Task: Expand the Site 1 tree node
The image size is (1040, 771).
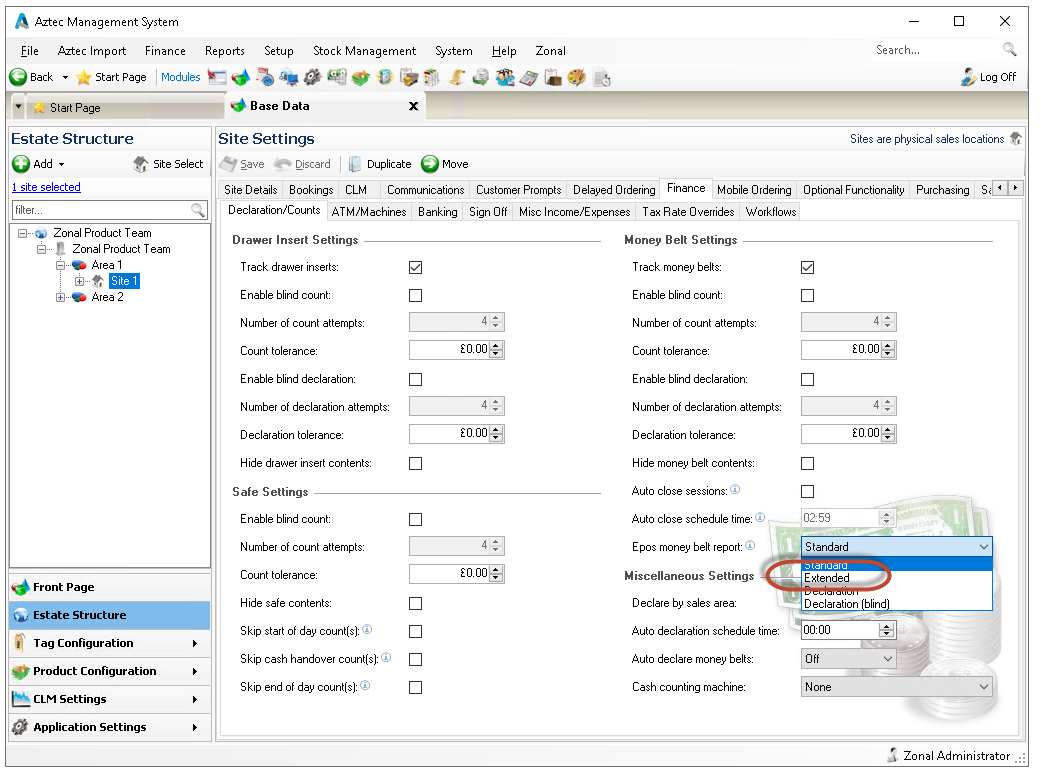Action: point(80,281)
